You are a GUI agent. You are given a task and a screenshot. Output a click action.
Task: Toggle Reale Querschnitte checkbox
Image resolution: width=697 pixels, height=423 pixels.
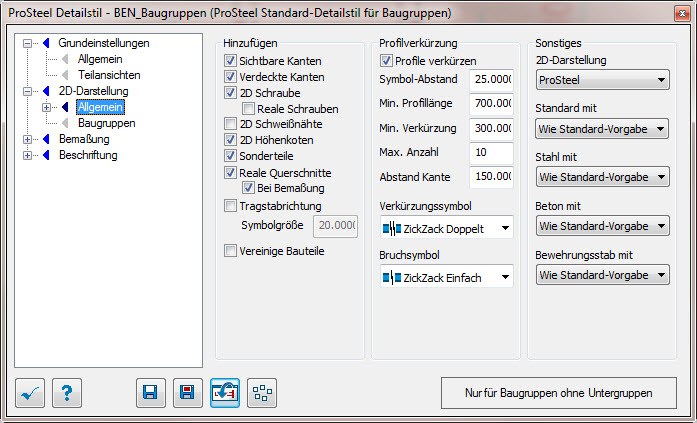coord(230,172)
